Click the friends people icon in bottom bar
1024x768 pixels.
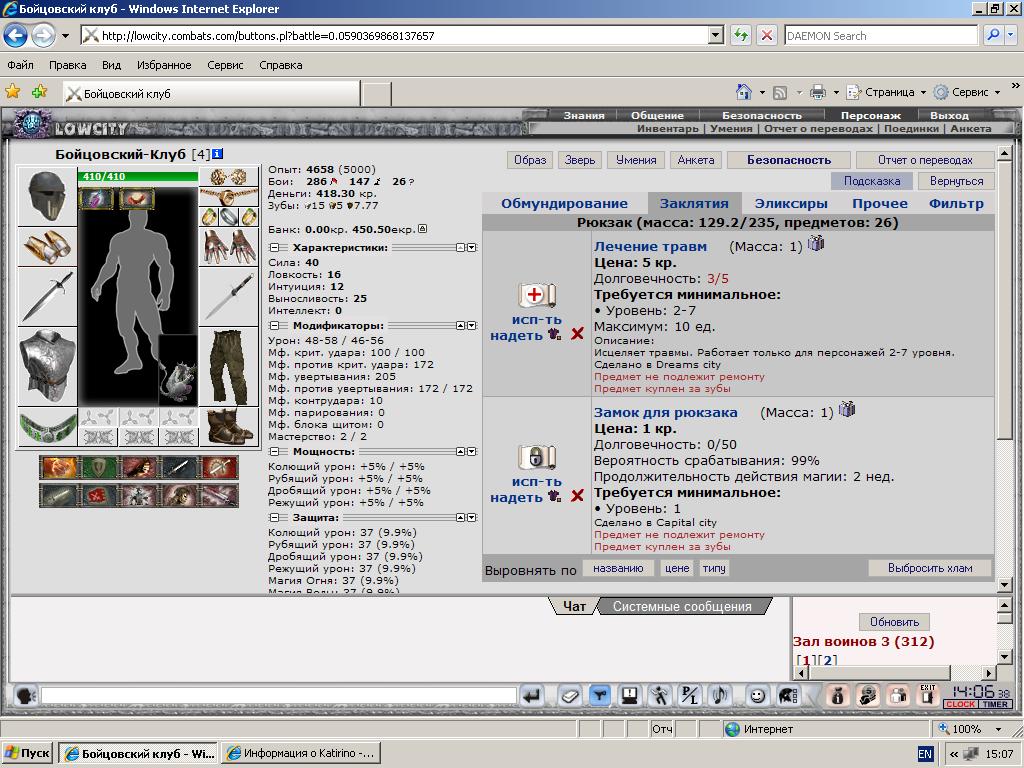click(x=899, y=696)
